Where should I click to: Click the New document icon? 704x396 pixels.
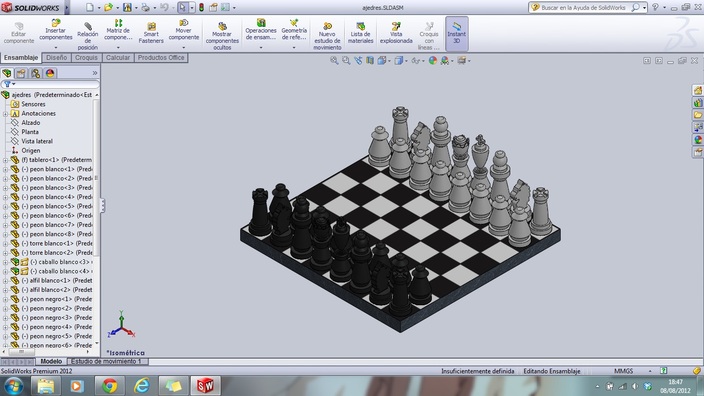click(90, 7)
